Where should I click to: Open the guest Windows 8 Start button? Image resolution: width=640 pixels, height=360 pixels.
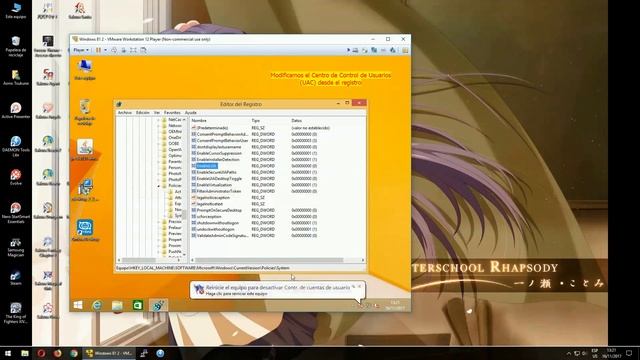coord(78,305)
